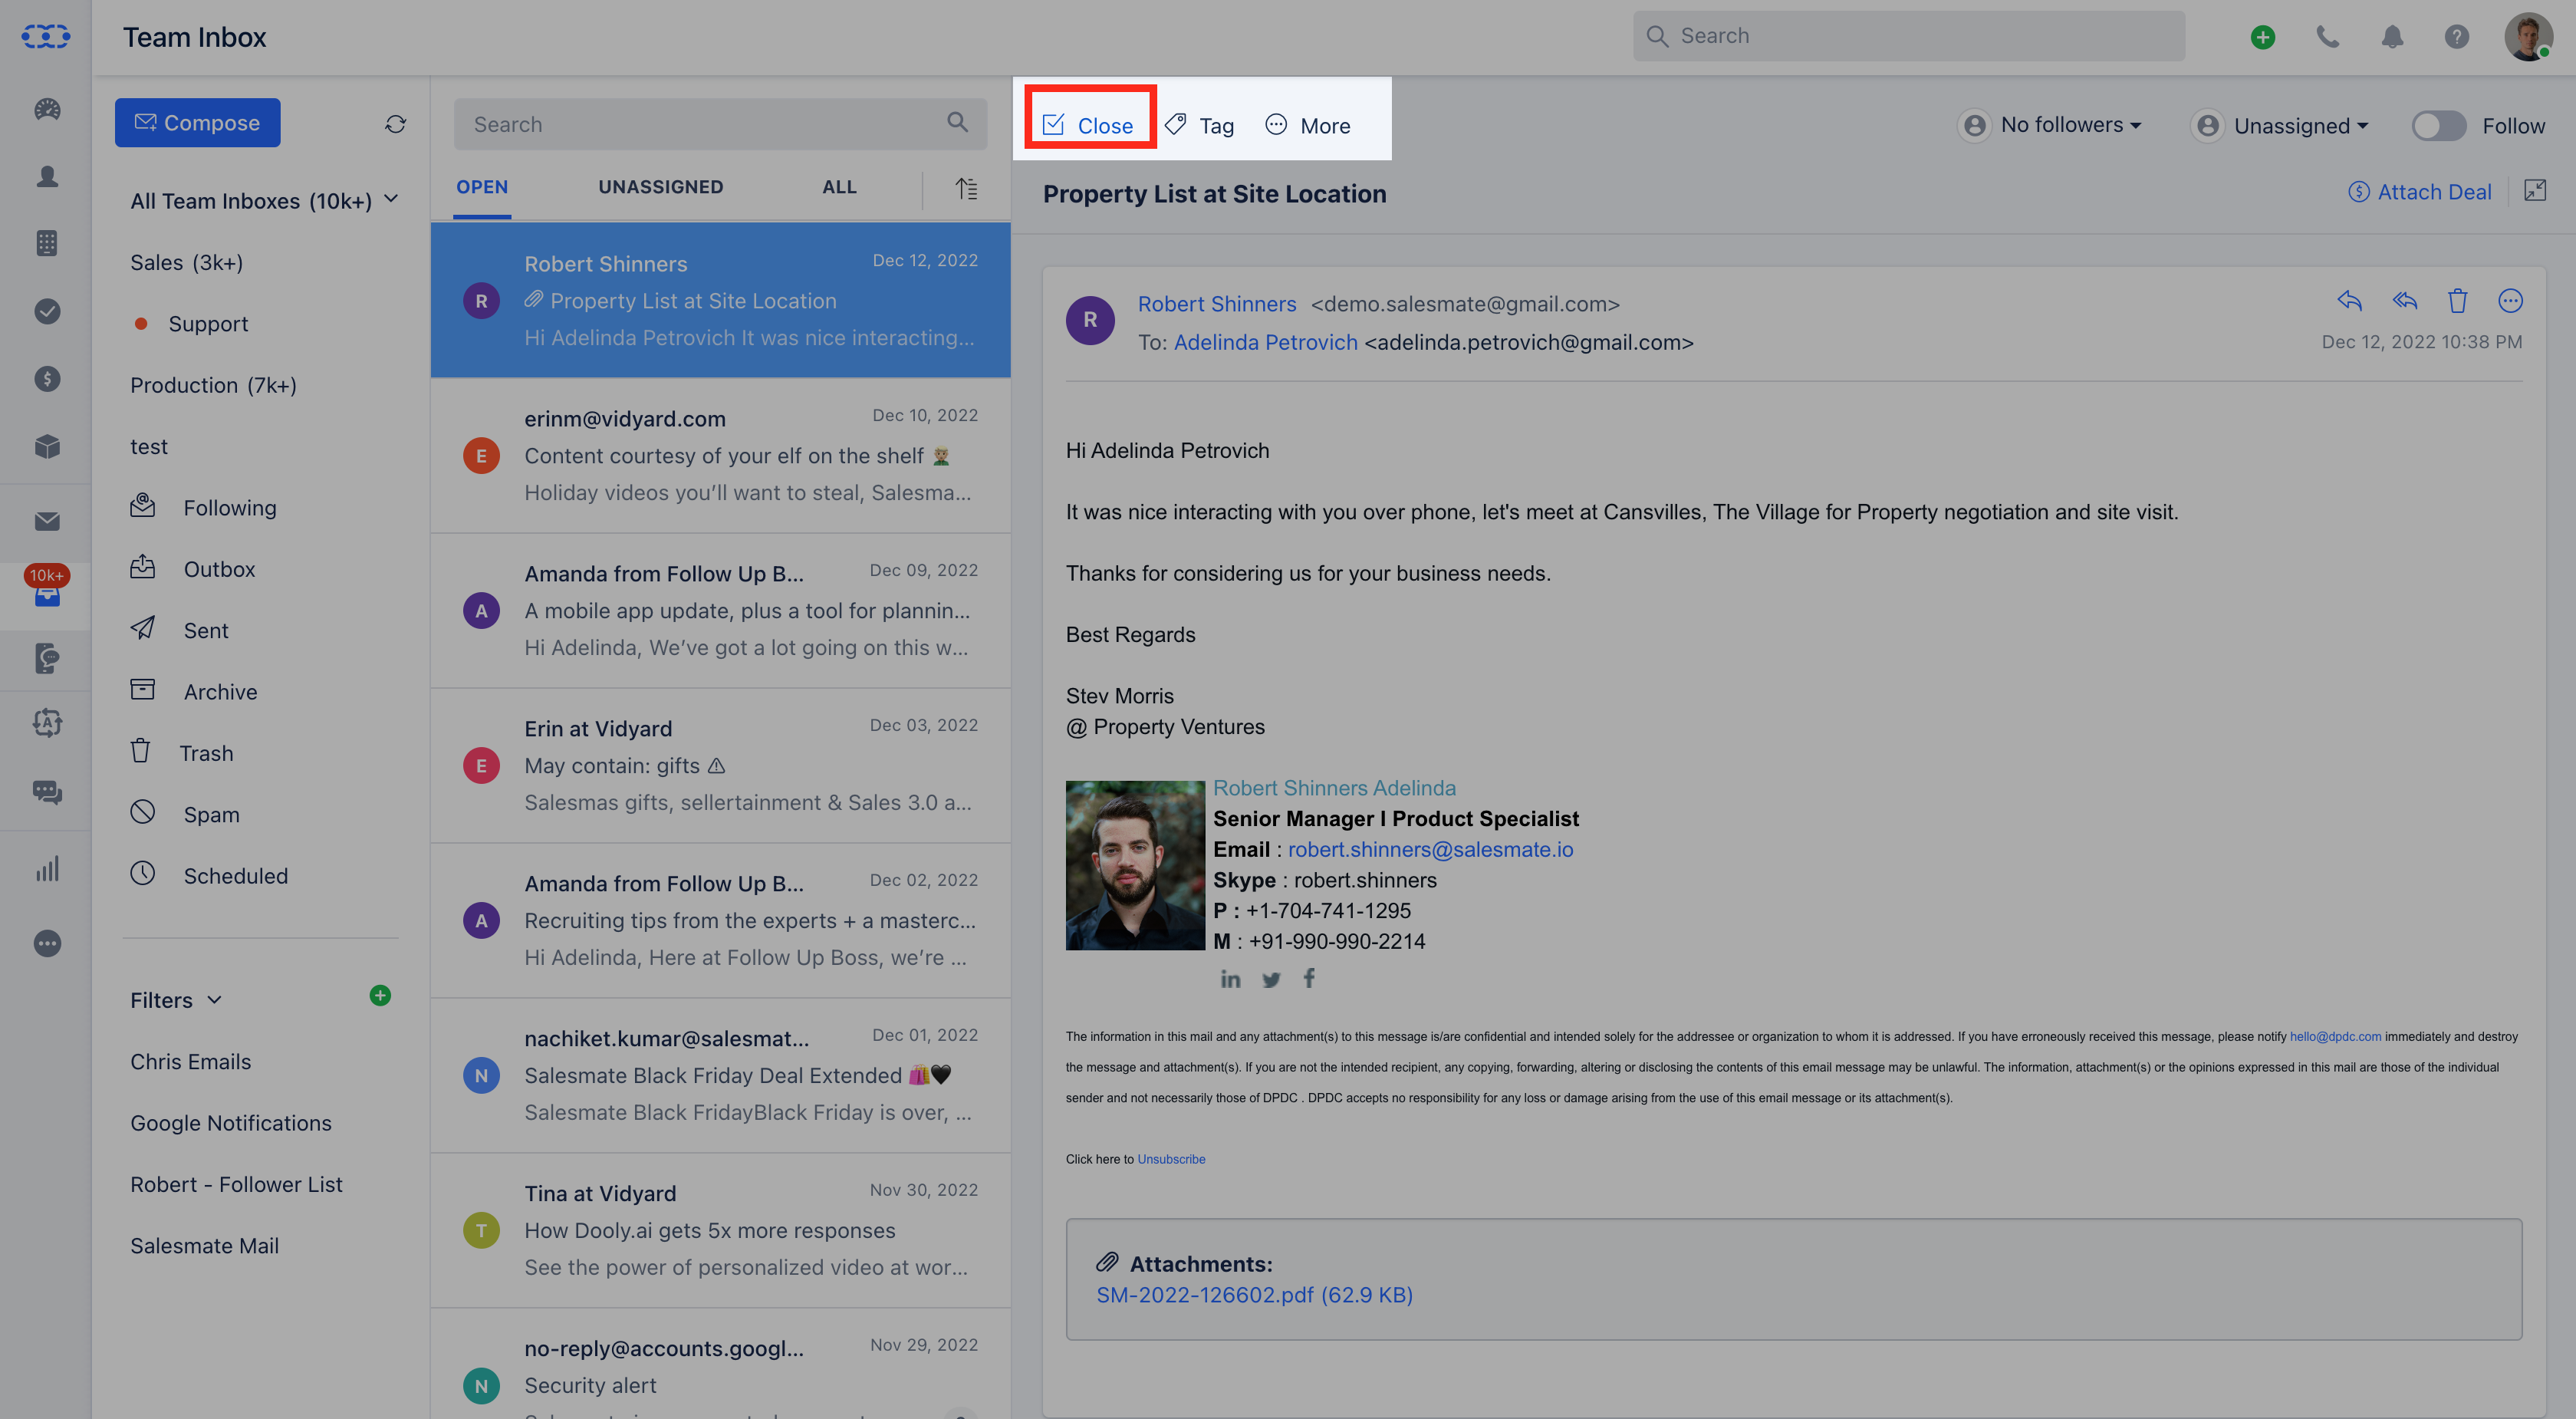Screen dimensions: 2576x1419
Task: Collapse the All Team Inboxes list
Action: (392, 199)
